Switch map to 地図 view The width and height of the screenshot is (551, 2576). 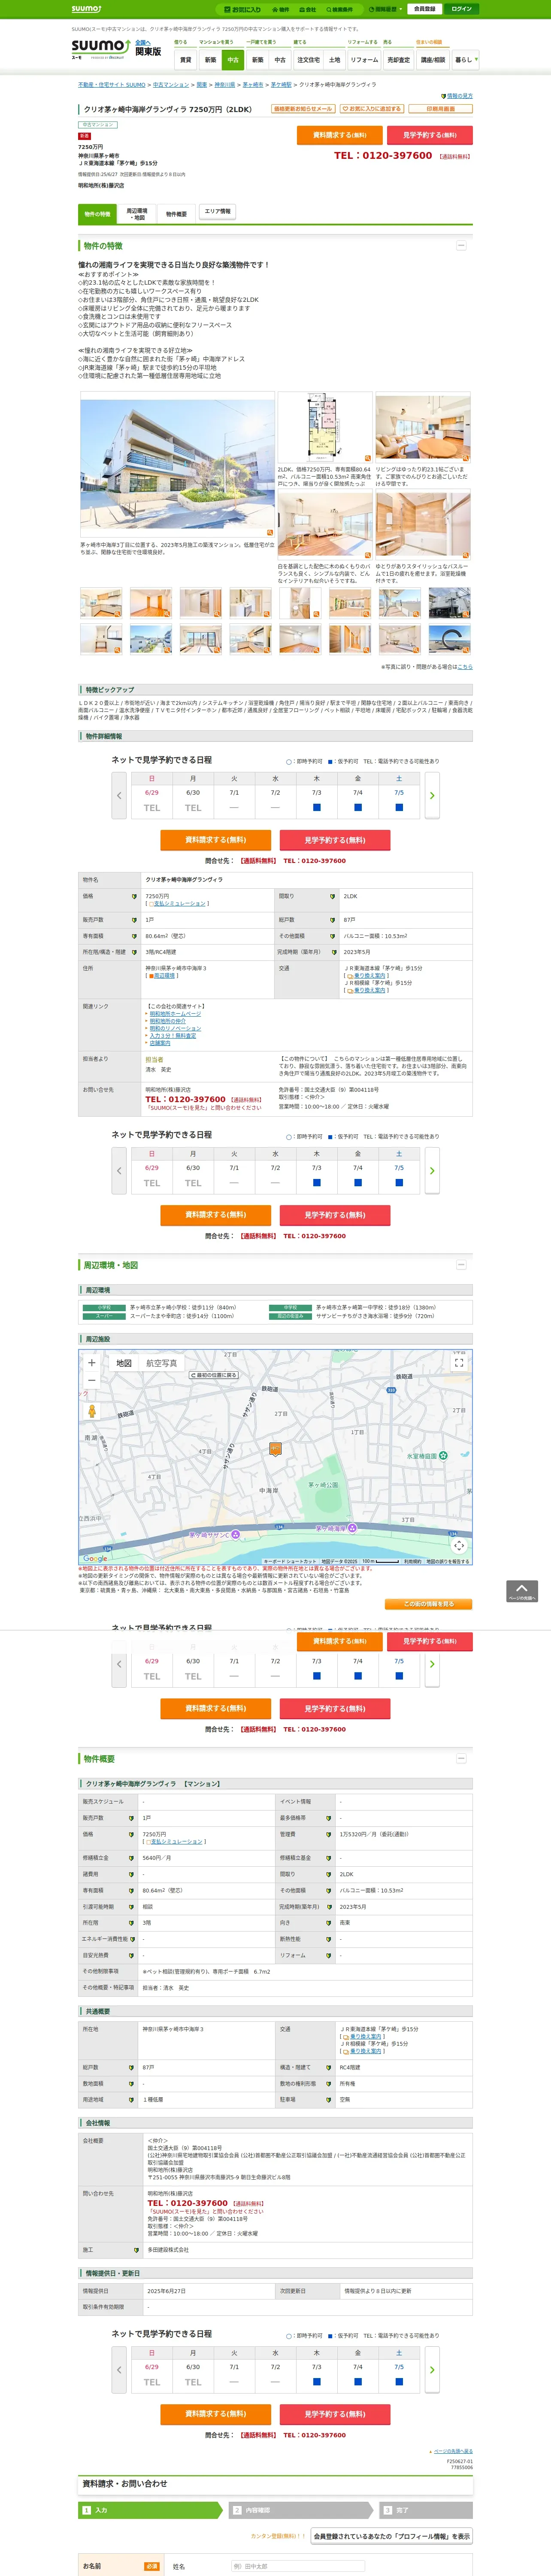[x=124, y=1363]
